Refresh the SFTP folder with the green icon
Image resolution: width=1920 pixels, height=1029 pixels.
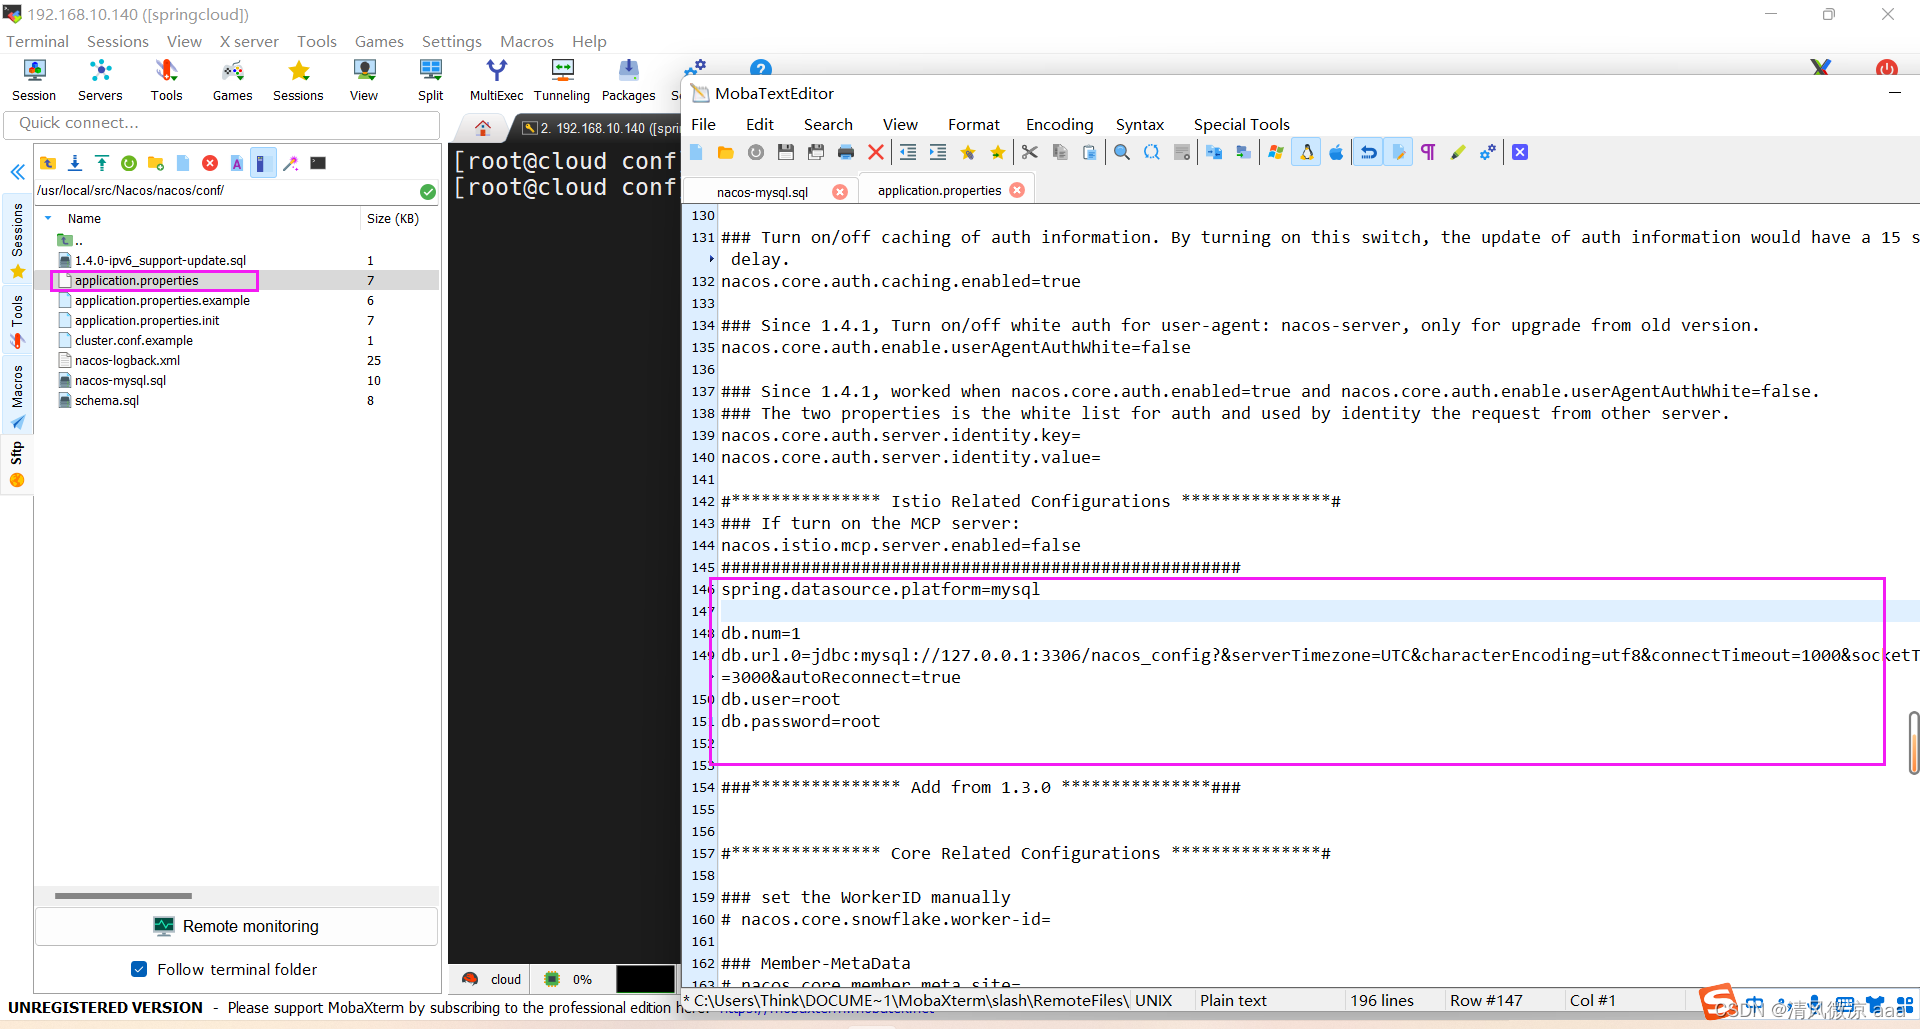(x=129, y=163)
